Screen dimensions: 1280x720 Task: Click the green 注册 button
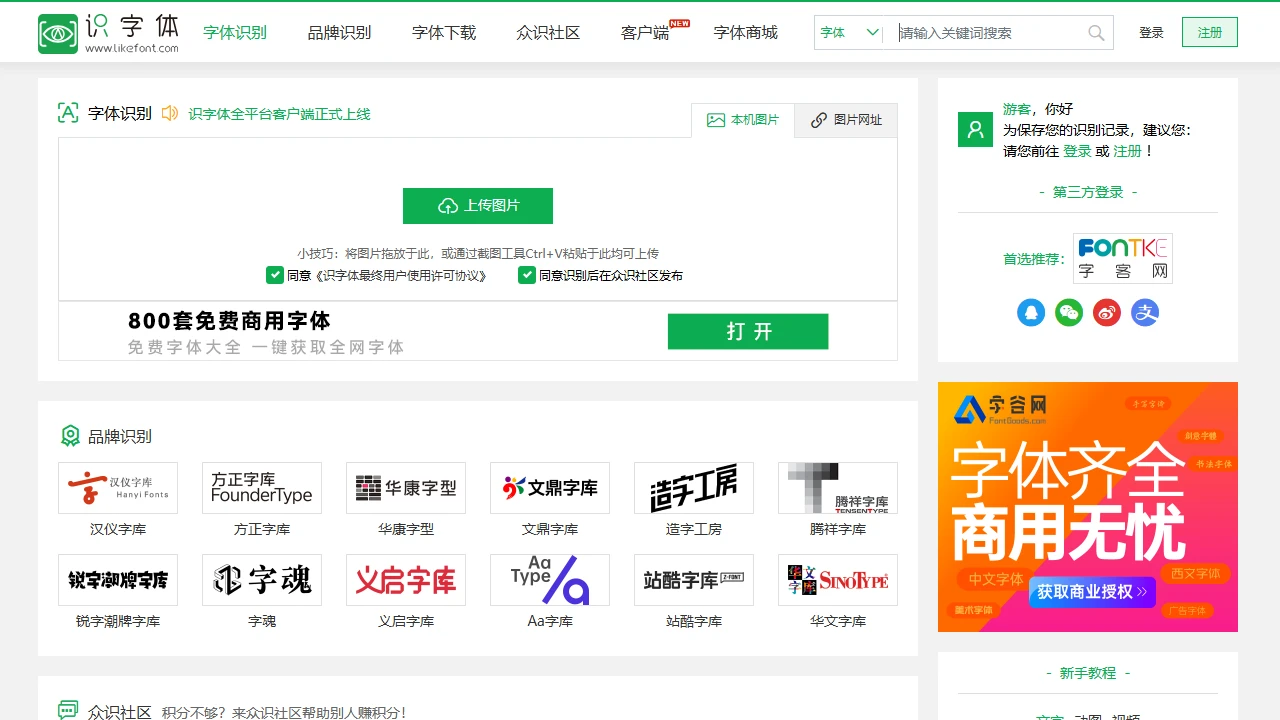pyautogui.click(x=1209, y=32)
